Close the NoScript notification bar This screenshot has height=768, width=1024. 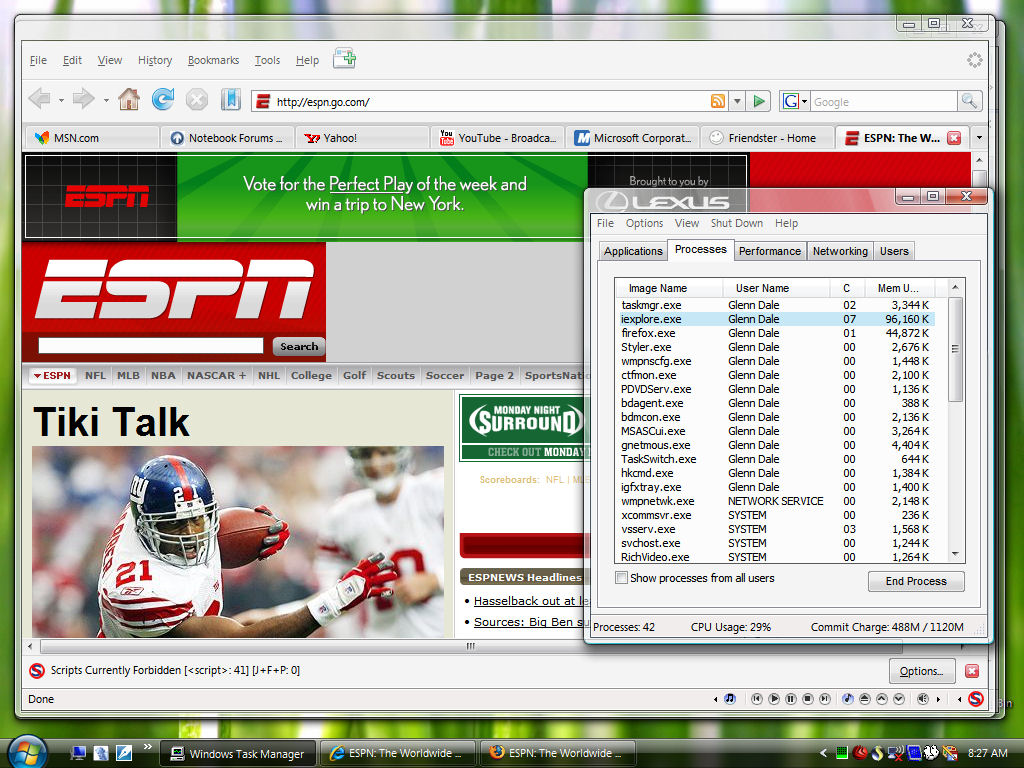click(972, 671)
